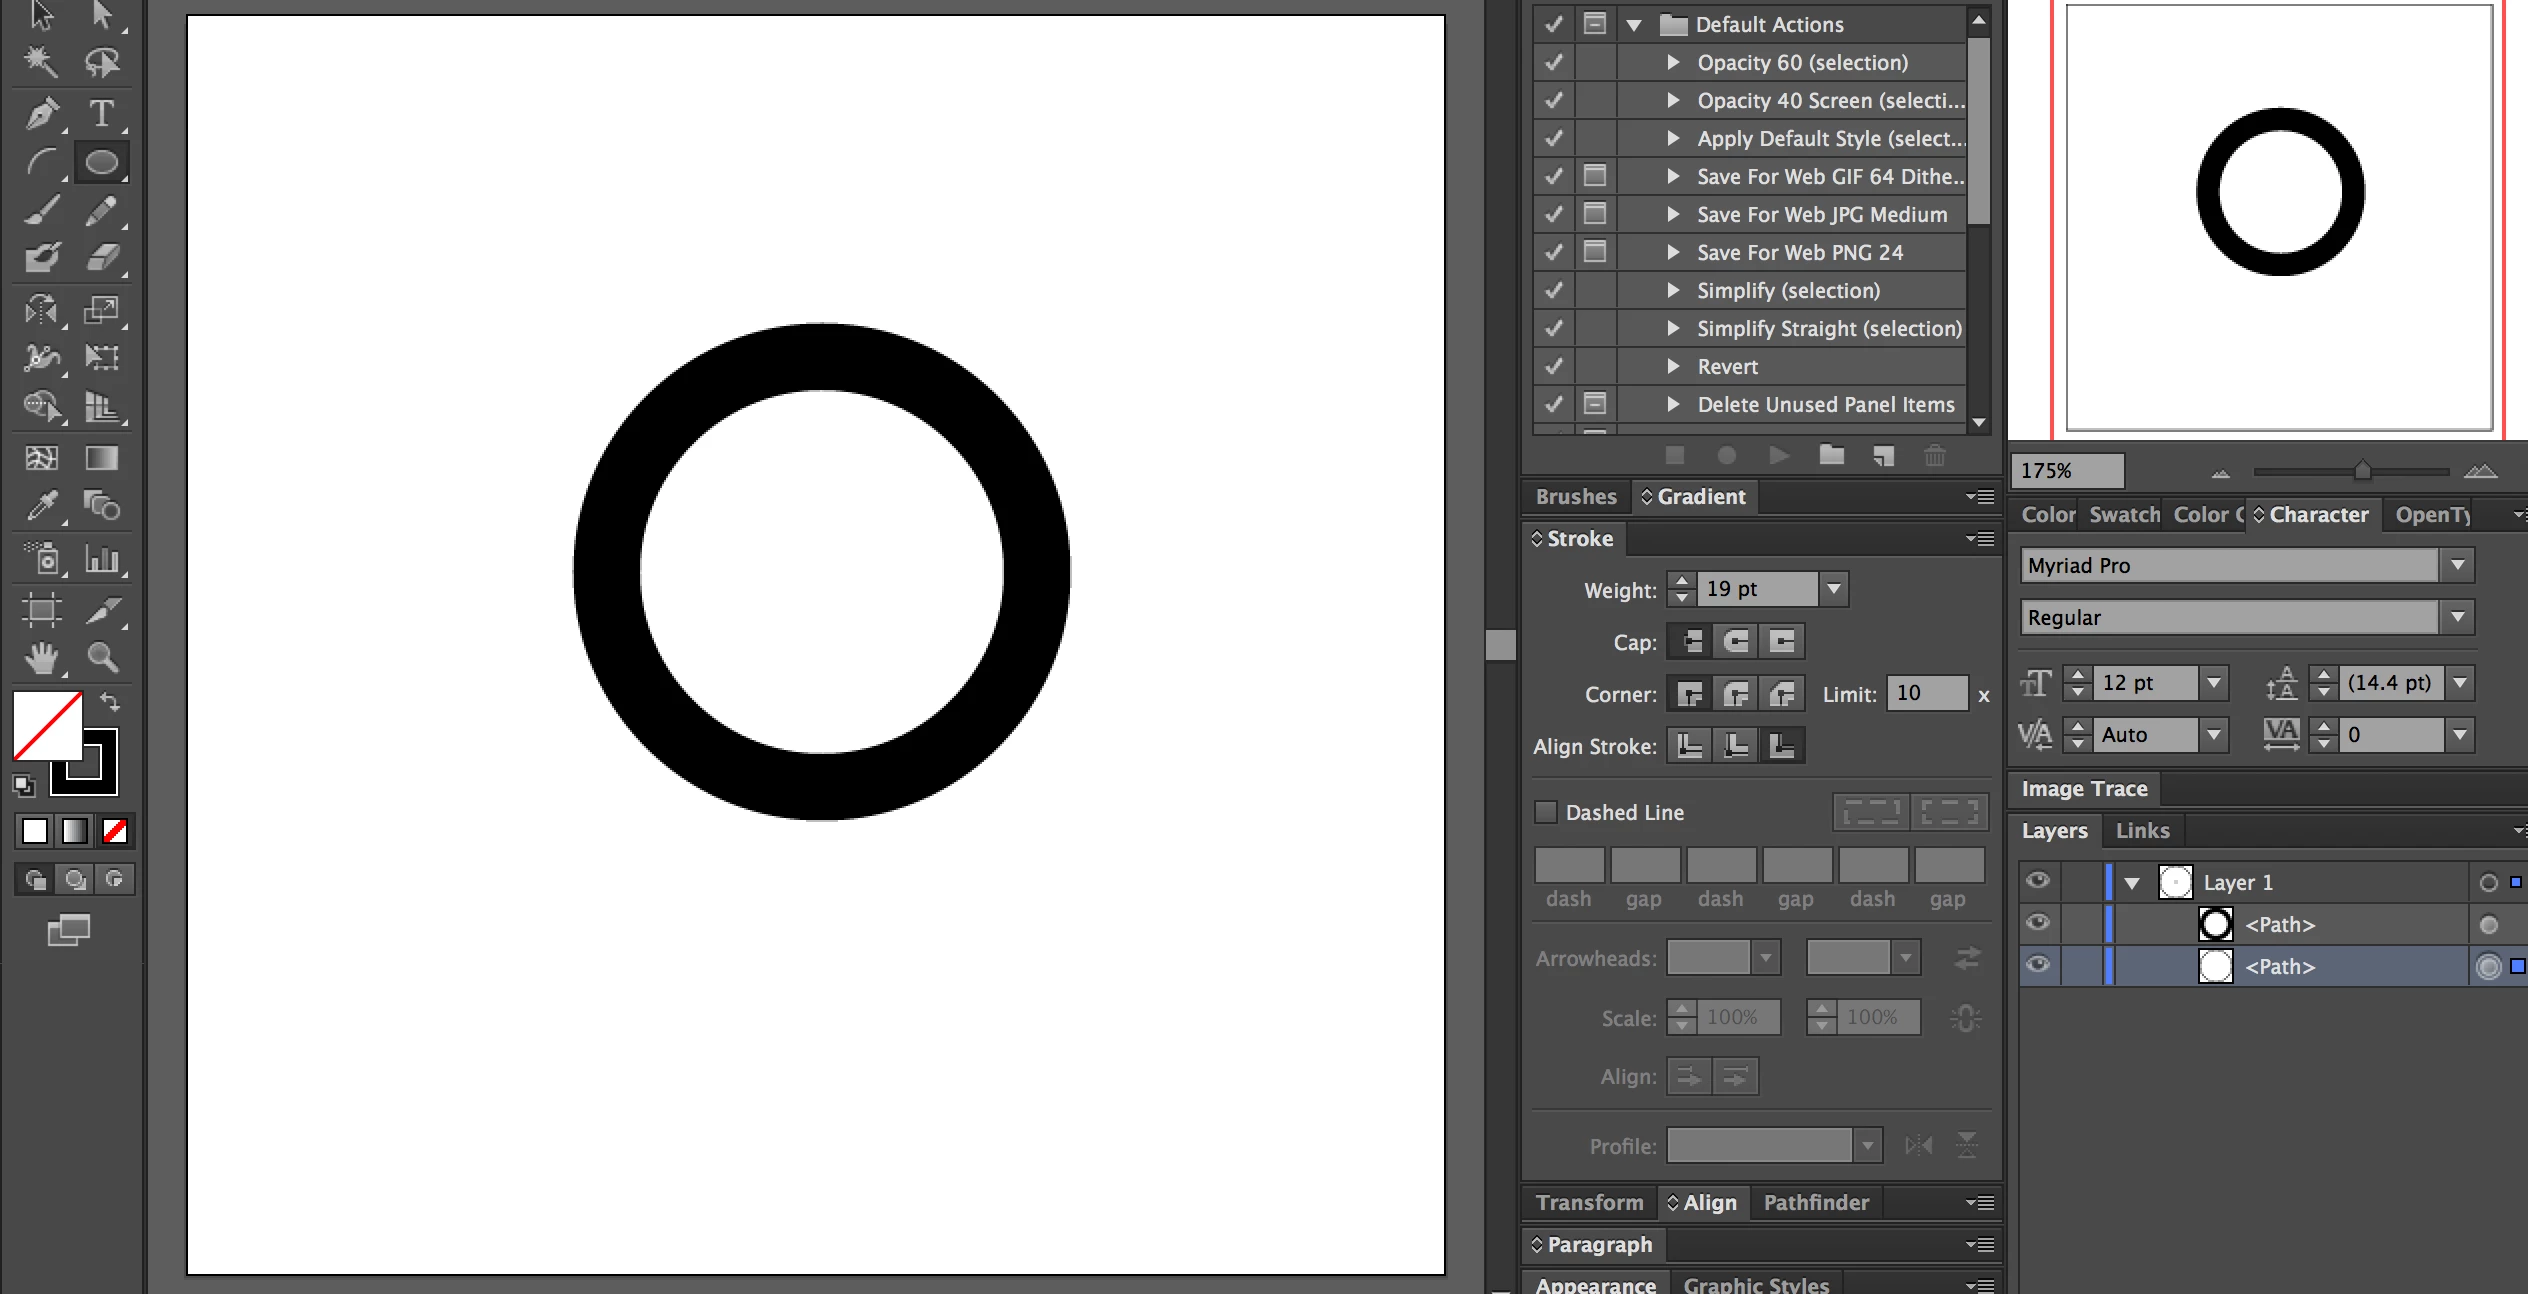Enable the Dashed Line checkbox
The image size is (2528, 1294).
pos(1546,812)
